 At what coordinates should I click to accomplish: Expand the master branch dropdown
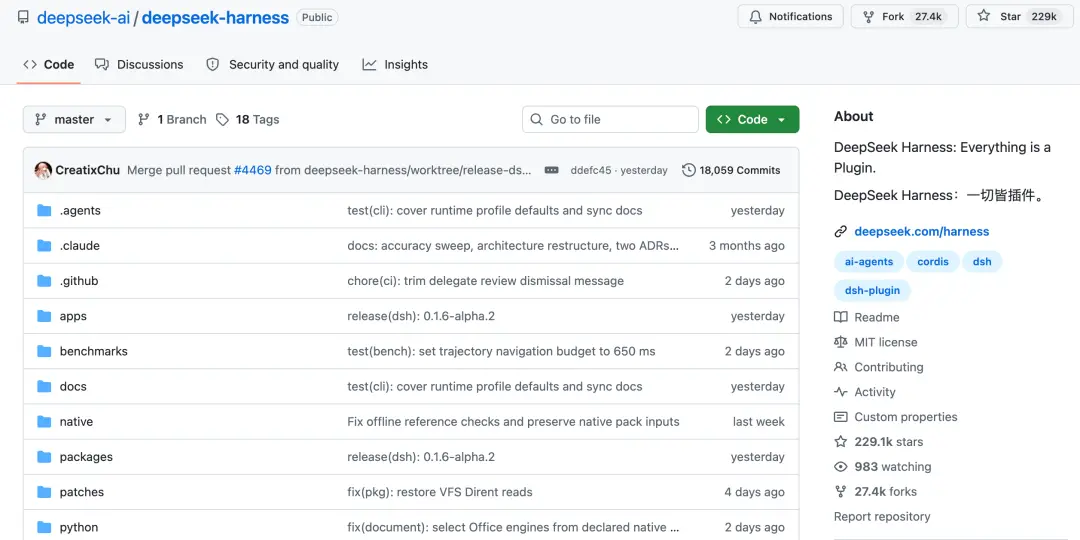(74, 119)
